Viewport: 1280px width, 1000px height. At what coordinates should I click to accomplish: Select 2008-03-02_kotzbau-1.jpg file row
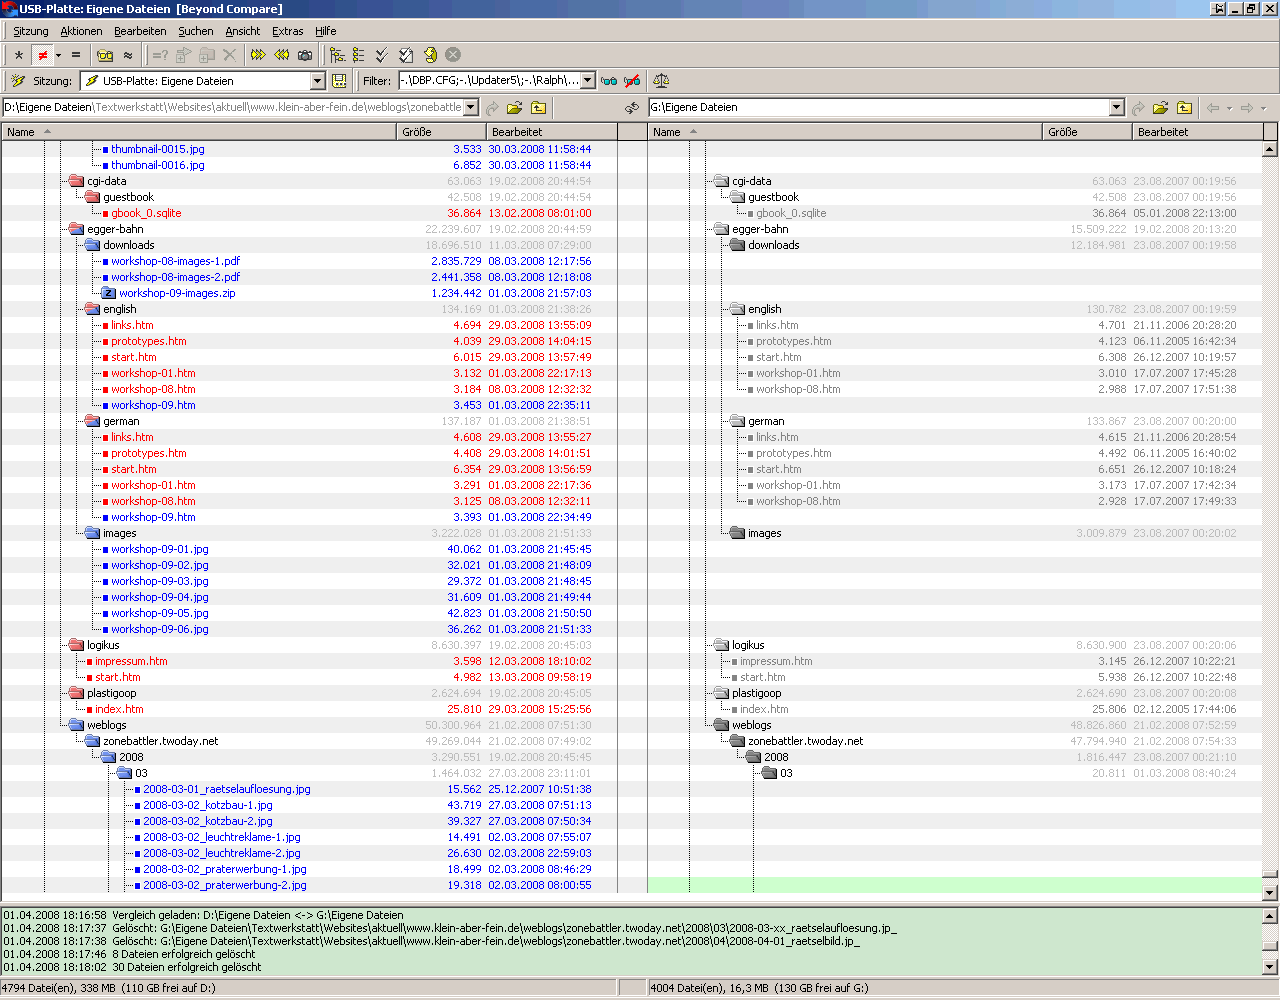point(207,805)
